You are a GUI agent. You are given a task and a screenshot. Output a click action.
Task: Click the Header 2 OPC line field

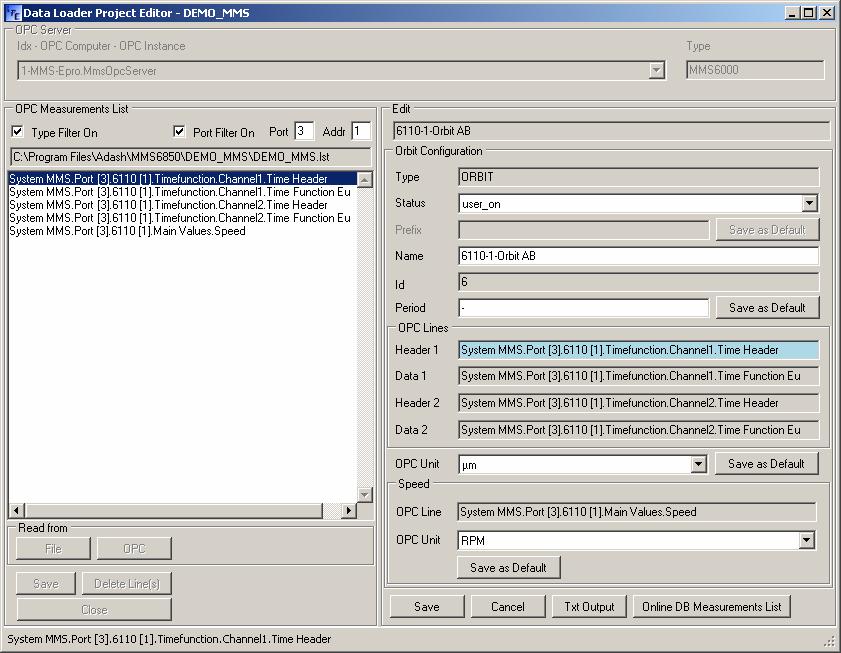pyautogui.click(x=638, y=403)
